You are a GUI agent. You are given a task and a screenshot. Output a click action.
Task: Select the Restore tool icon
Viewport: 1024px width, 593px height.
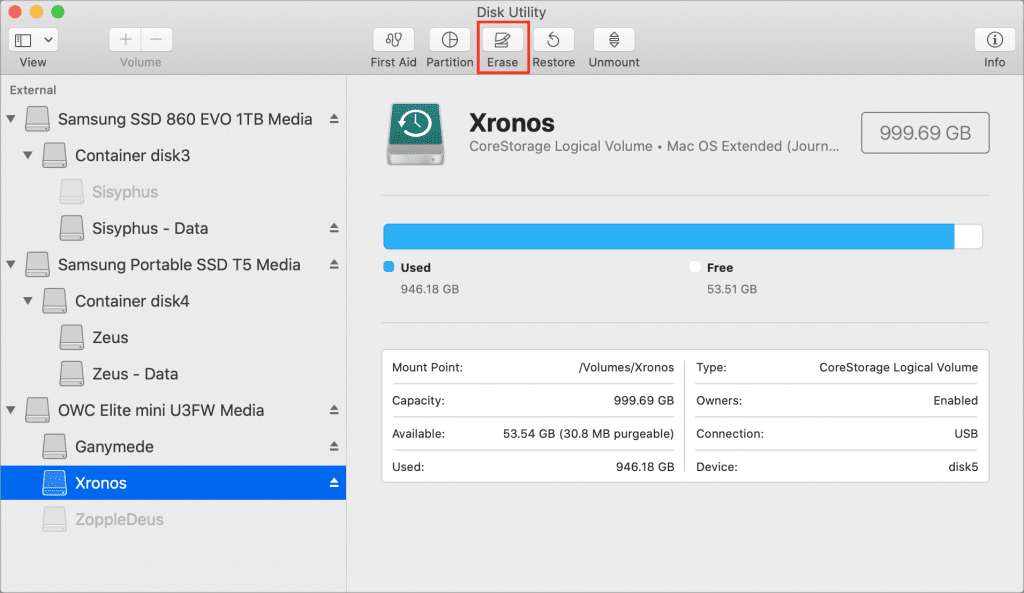553,40
